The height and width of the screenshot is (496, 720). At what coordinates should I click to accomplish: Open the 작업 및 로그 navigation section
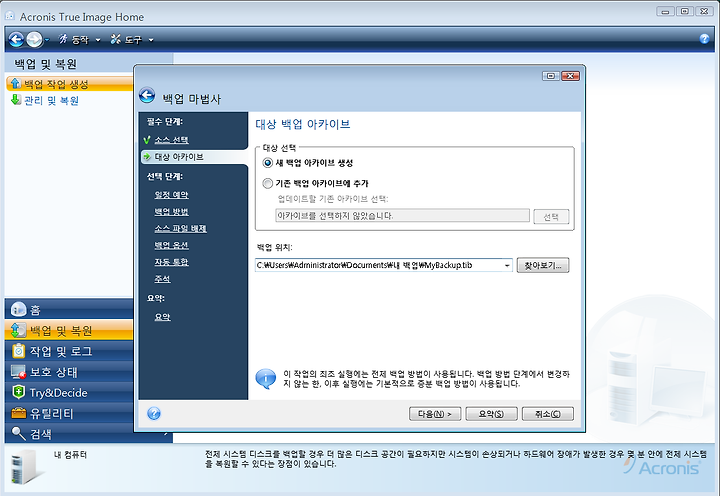tap(69, 351)
